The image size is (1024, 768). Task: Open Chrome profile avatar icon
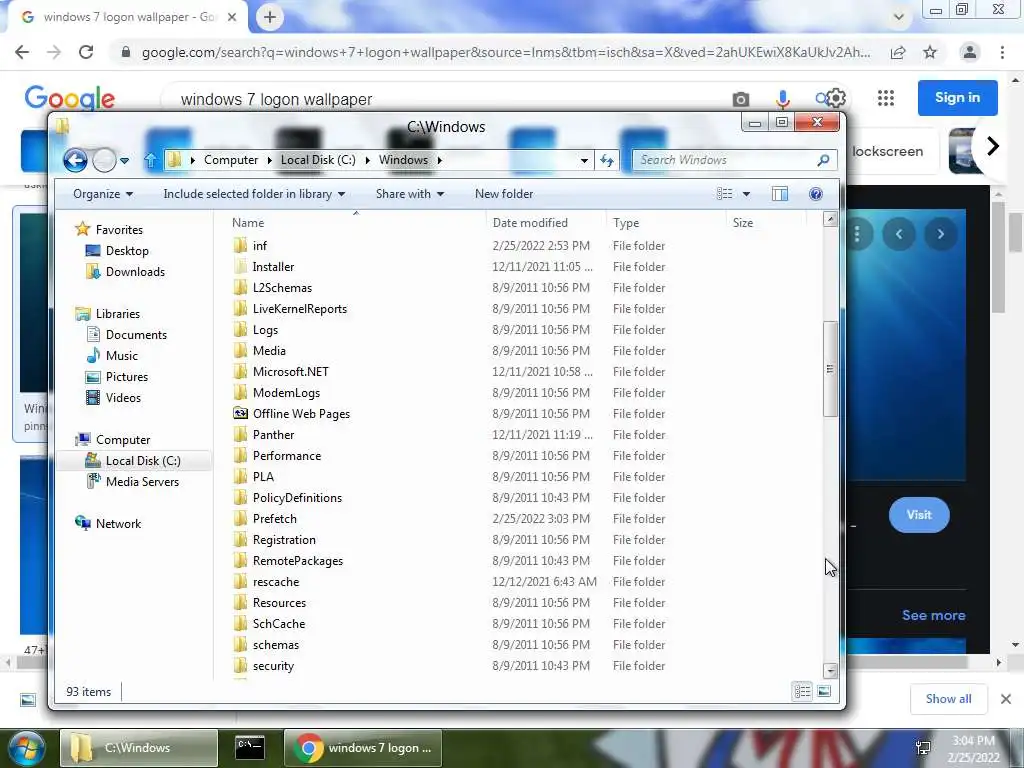point(970,52)
